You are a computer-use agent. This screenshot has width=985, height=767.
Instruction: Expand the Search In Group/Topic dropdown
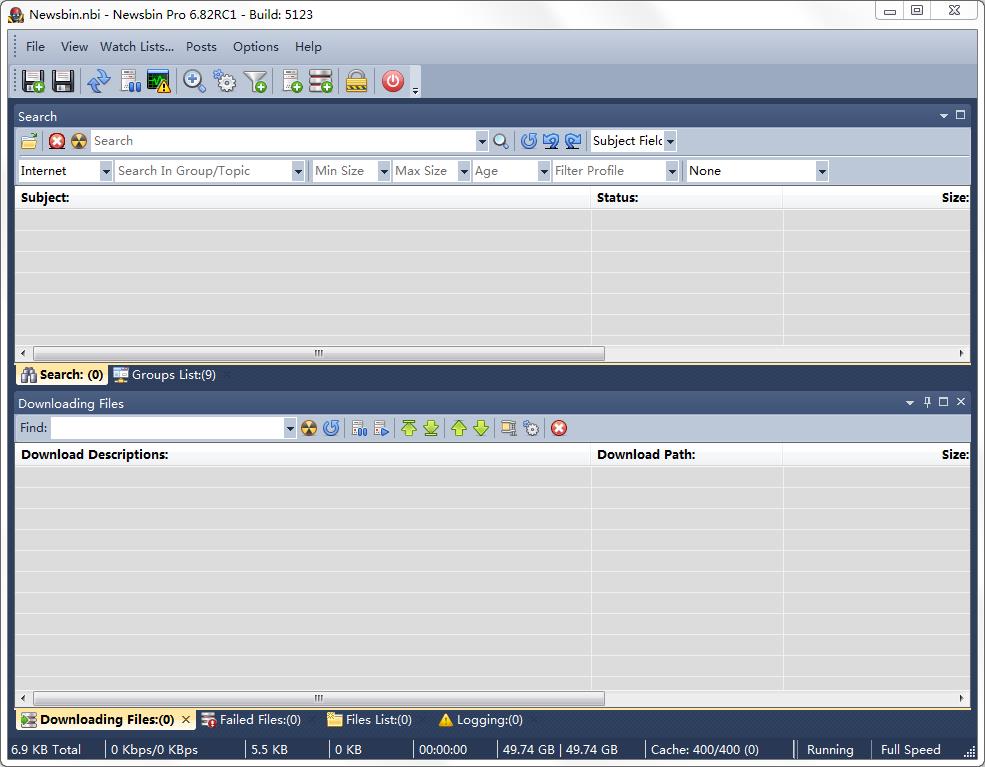tap(298, 171)
